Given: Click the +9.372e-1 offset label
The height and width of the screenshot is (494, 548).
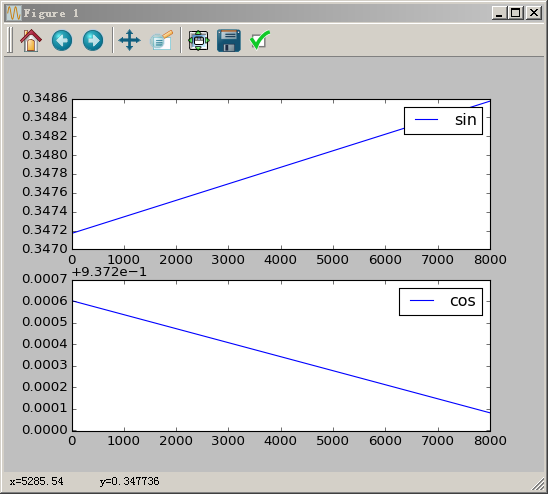Looking at the screenshot, I should tap(109, 272).
